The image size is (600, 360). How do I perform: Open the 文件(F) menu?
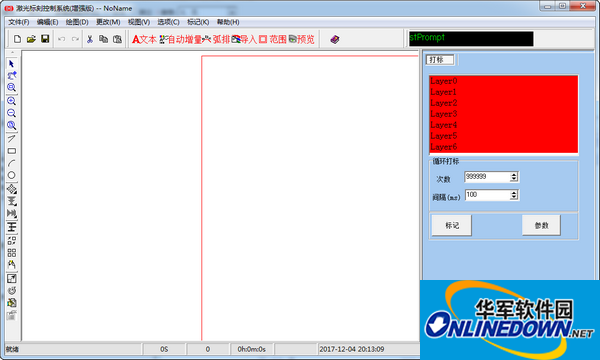point(19,22)
